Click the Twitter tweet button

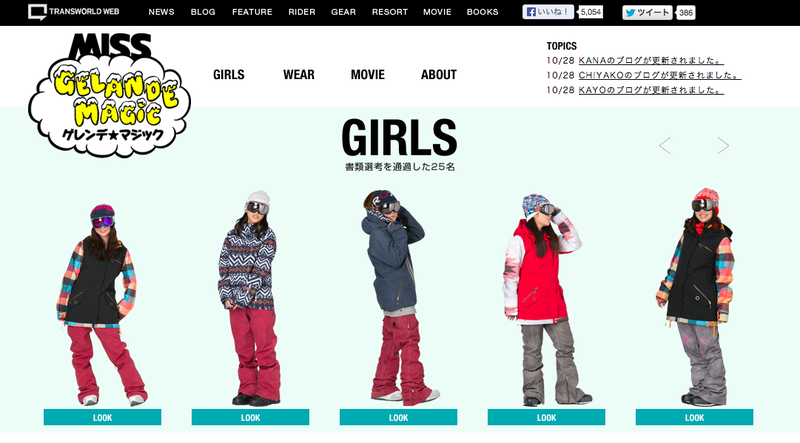(x=647, y=13)
